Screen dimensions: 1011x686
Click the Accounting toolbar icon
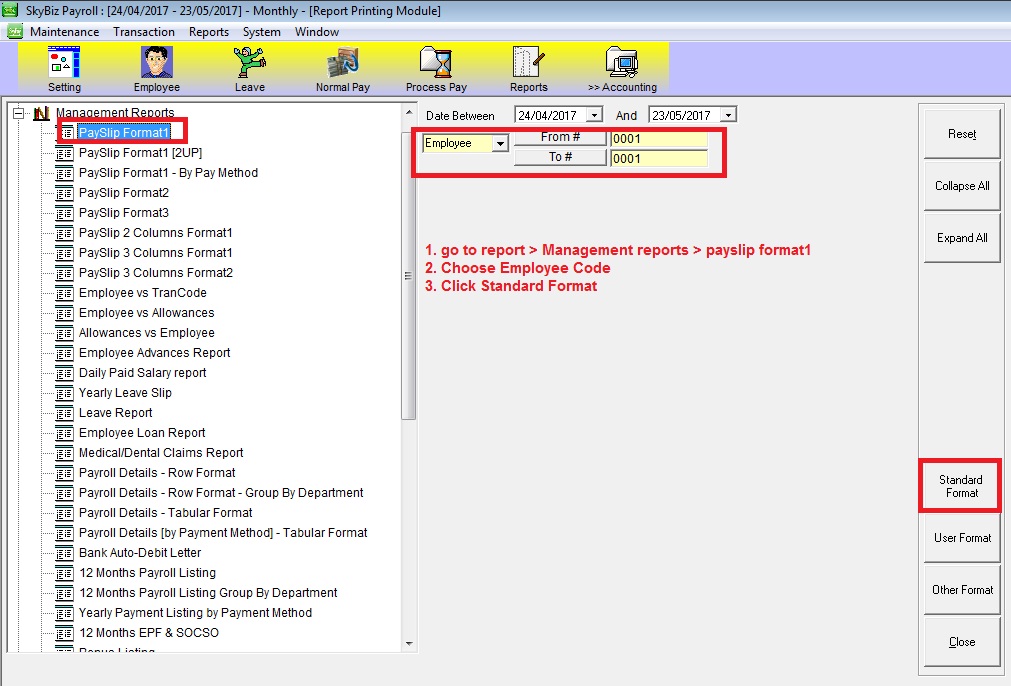(621, 63)
